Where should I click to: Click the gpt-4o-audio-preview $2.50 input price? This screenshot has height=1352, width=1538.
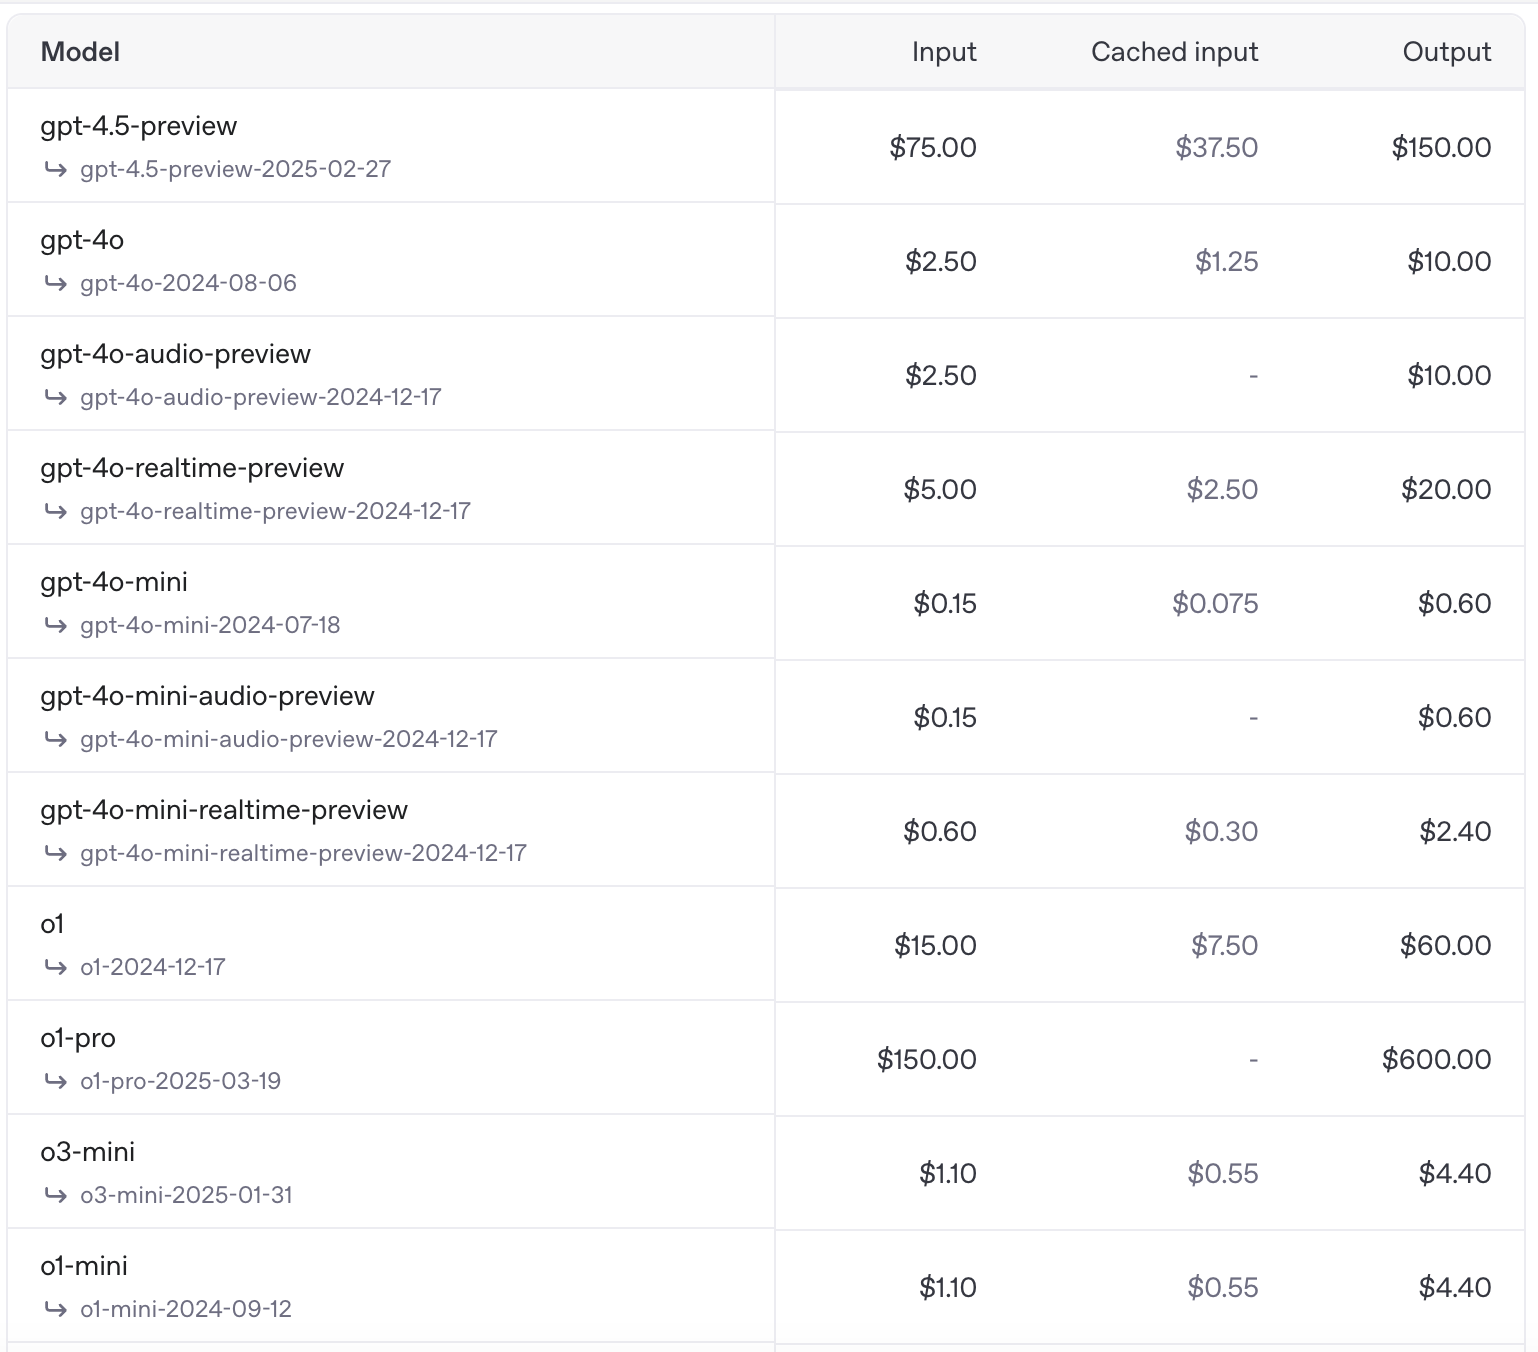940,375
